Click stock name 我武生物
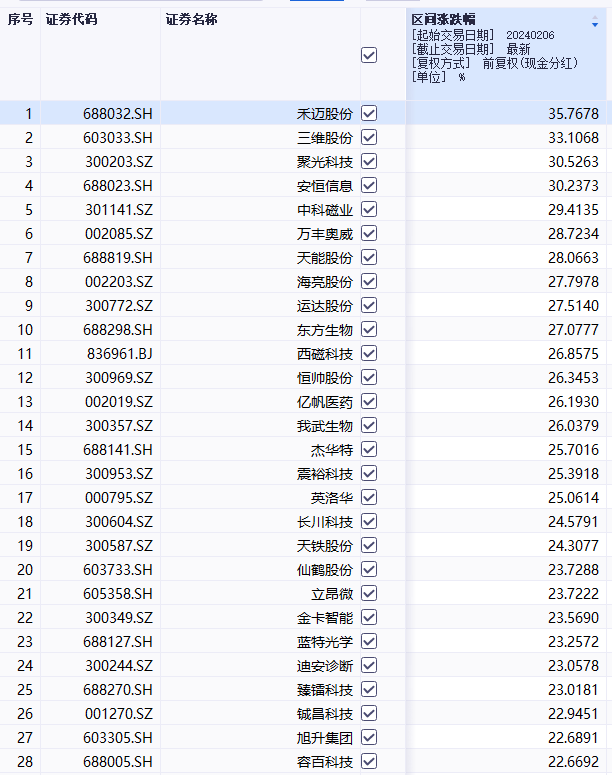Screen dimensions: 612x775 325,426
